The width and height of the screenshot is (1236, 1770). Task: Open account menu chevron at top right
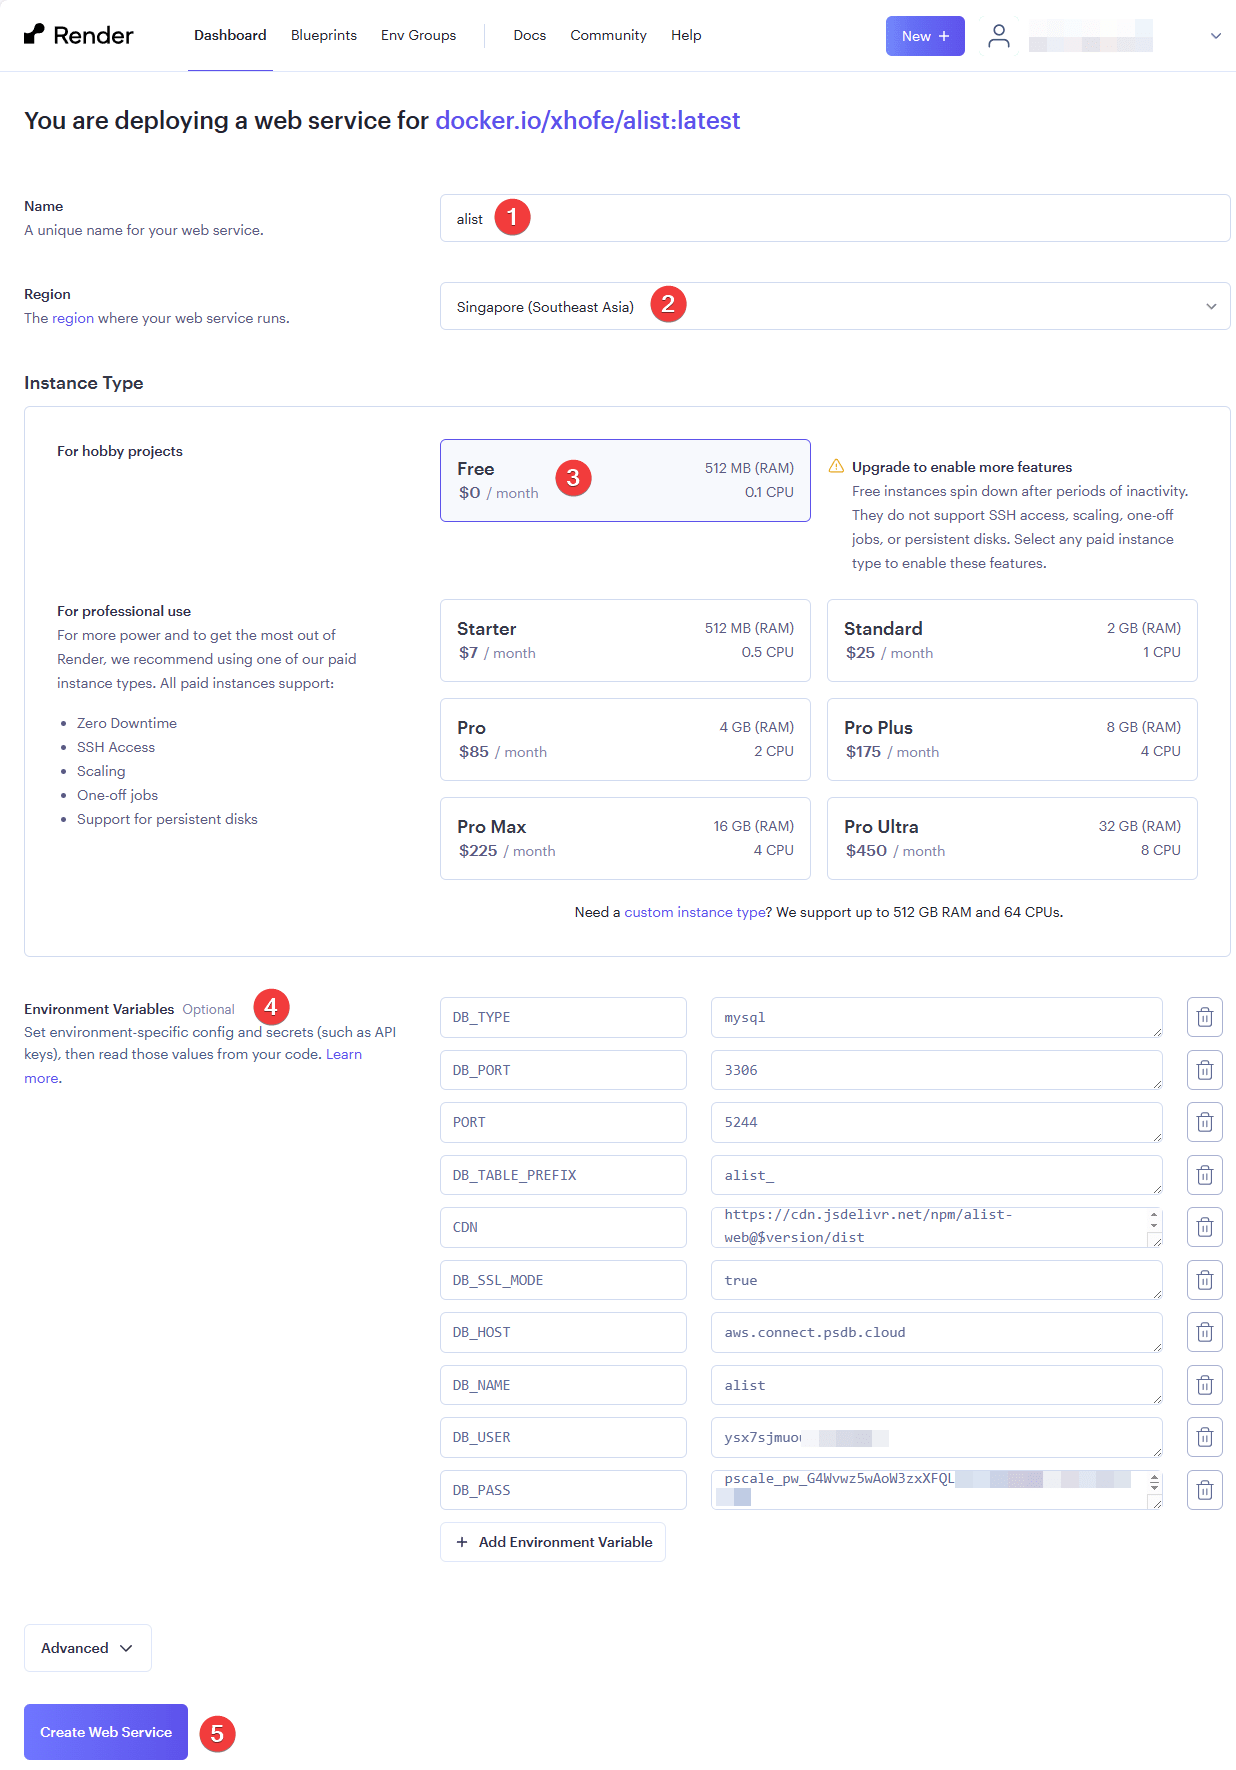(1215, 36)
